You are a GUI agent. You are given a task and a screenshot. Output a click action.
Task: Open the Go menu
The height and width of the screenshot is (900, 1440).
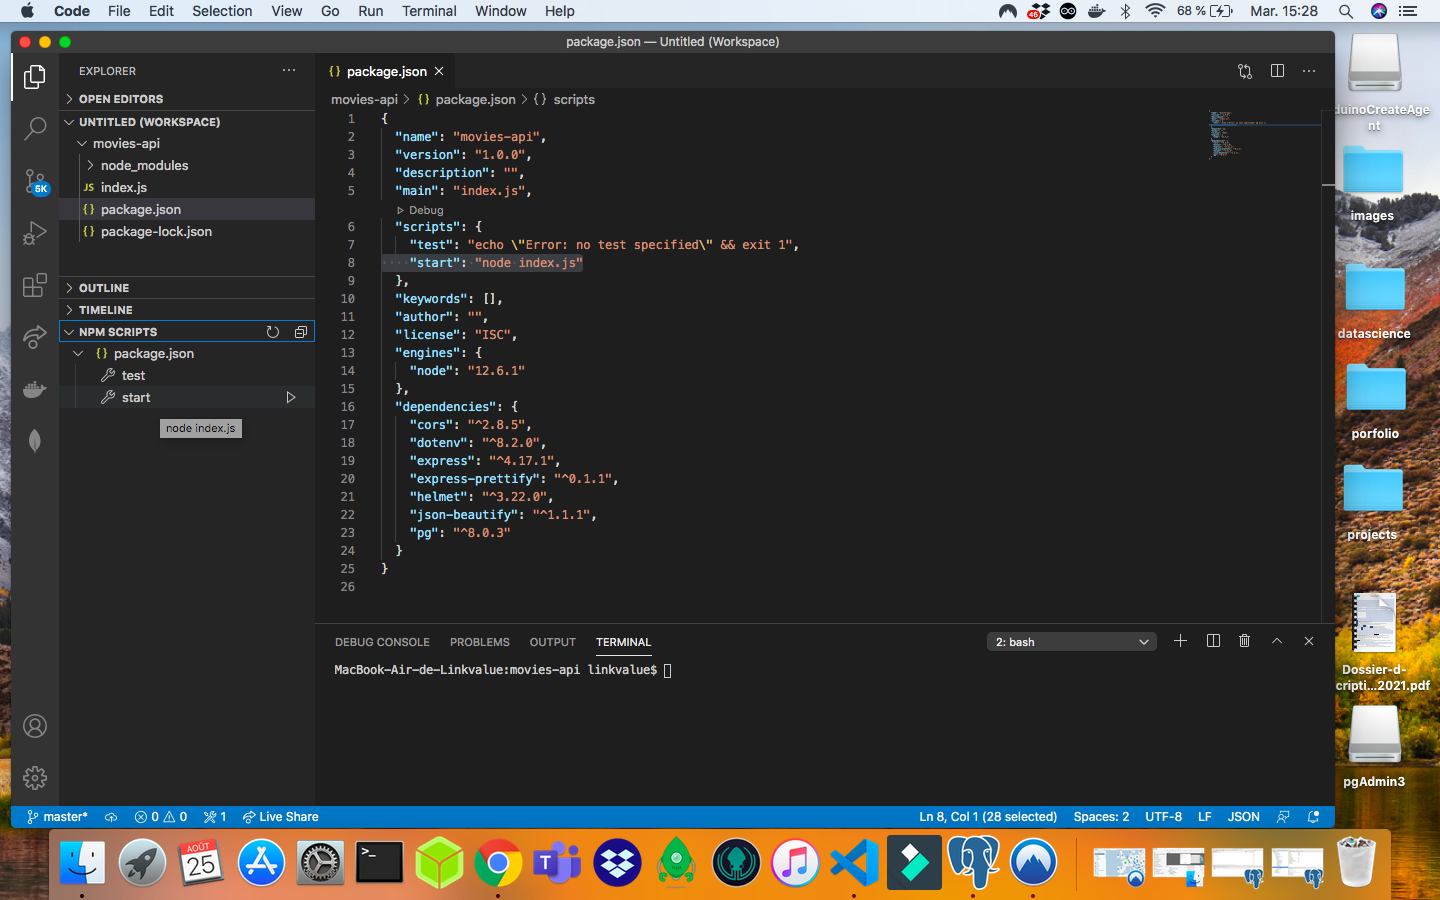pyautogui.click(x=330, y=11)
